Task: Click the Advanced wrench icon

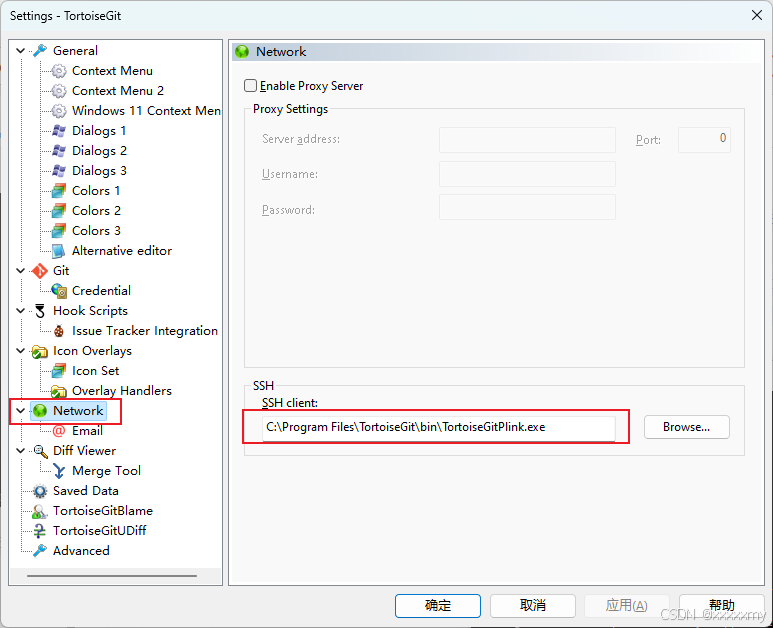Action: (39, 551)
